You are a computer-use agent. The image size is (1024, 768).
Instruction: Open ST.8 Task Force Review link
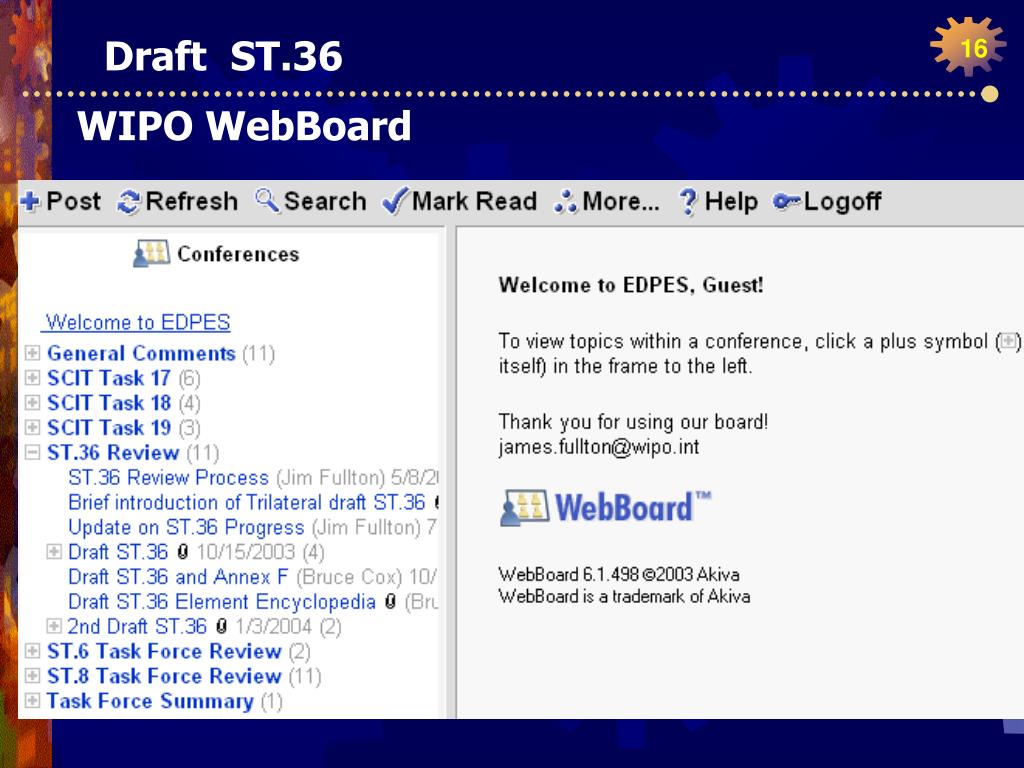coord(164,676)
